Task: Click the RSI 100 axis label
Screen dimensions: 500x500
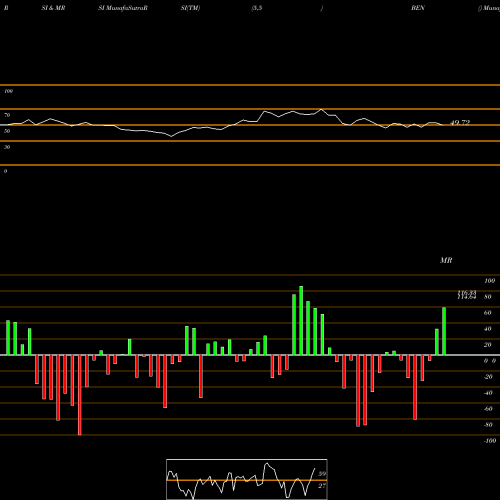Action: click(8, 91)
